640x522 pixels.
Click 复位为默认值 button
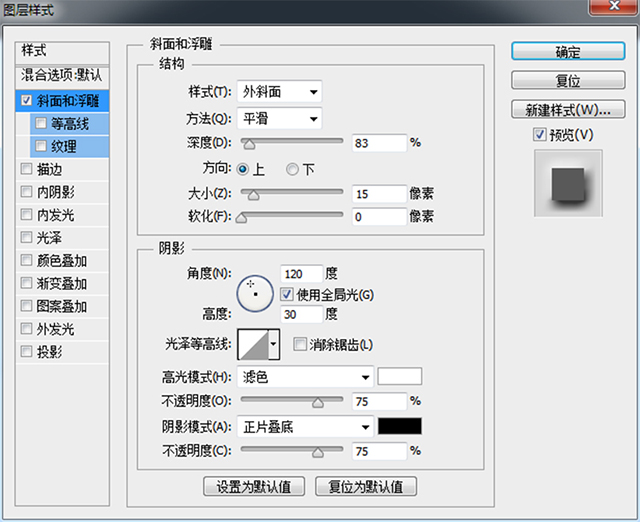tap(366, 486)
